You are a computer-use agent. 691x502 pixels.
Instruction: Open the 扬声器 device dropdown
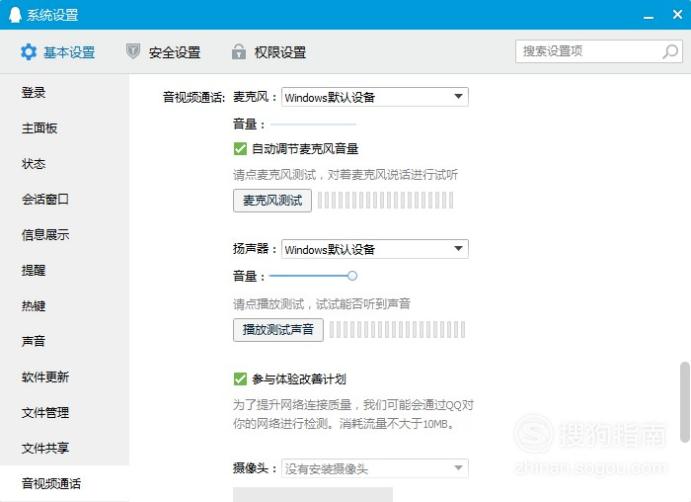[375, 249]
